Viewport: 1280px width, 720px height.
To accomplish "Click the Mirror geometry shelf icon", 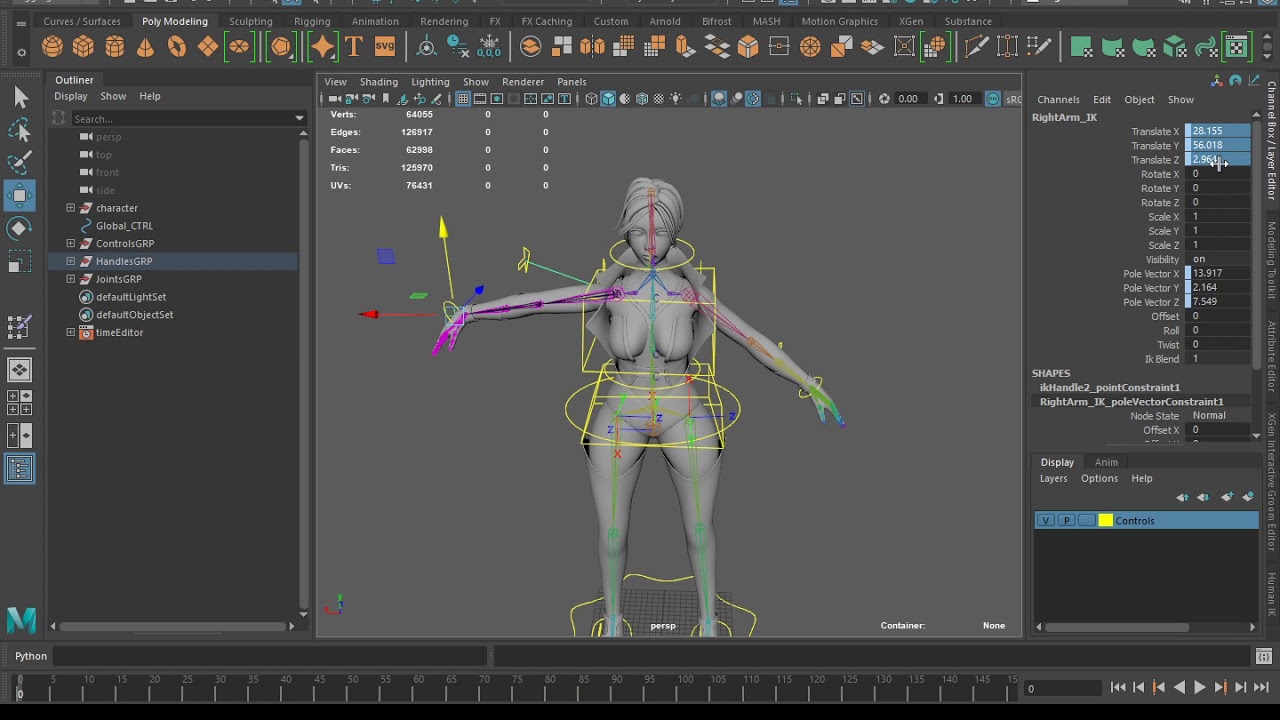I will tap(593, 46).
